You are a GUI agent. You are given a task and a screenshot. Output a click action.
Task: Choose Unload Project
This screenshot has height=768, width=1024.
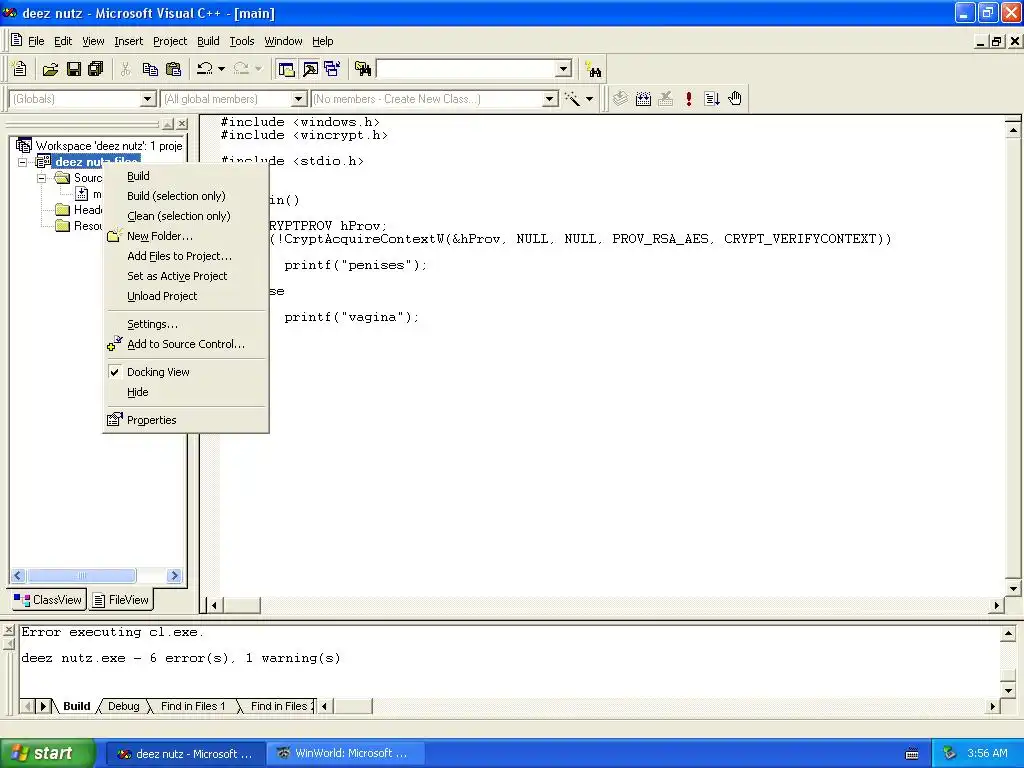click(x=186, y=296)
